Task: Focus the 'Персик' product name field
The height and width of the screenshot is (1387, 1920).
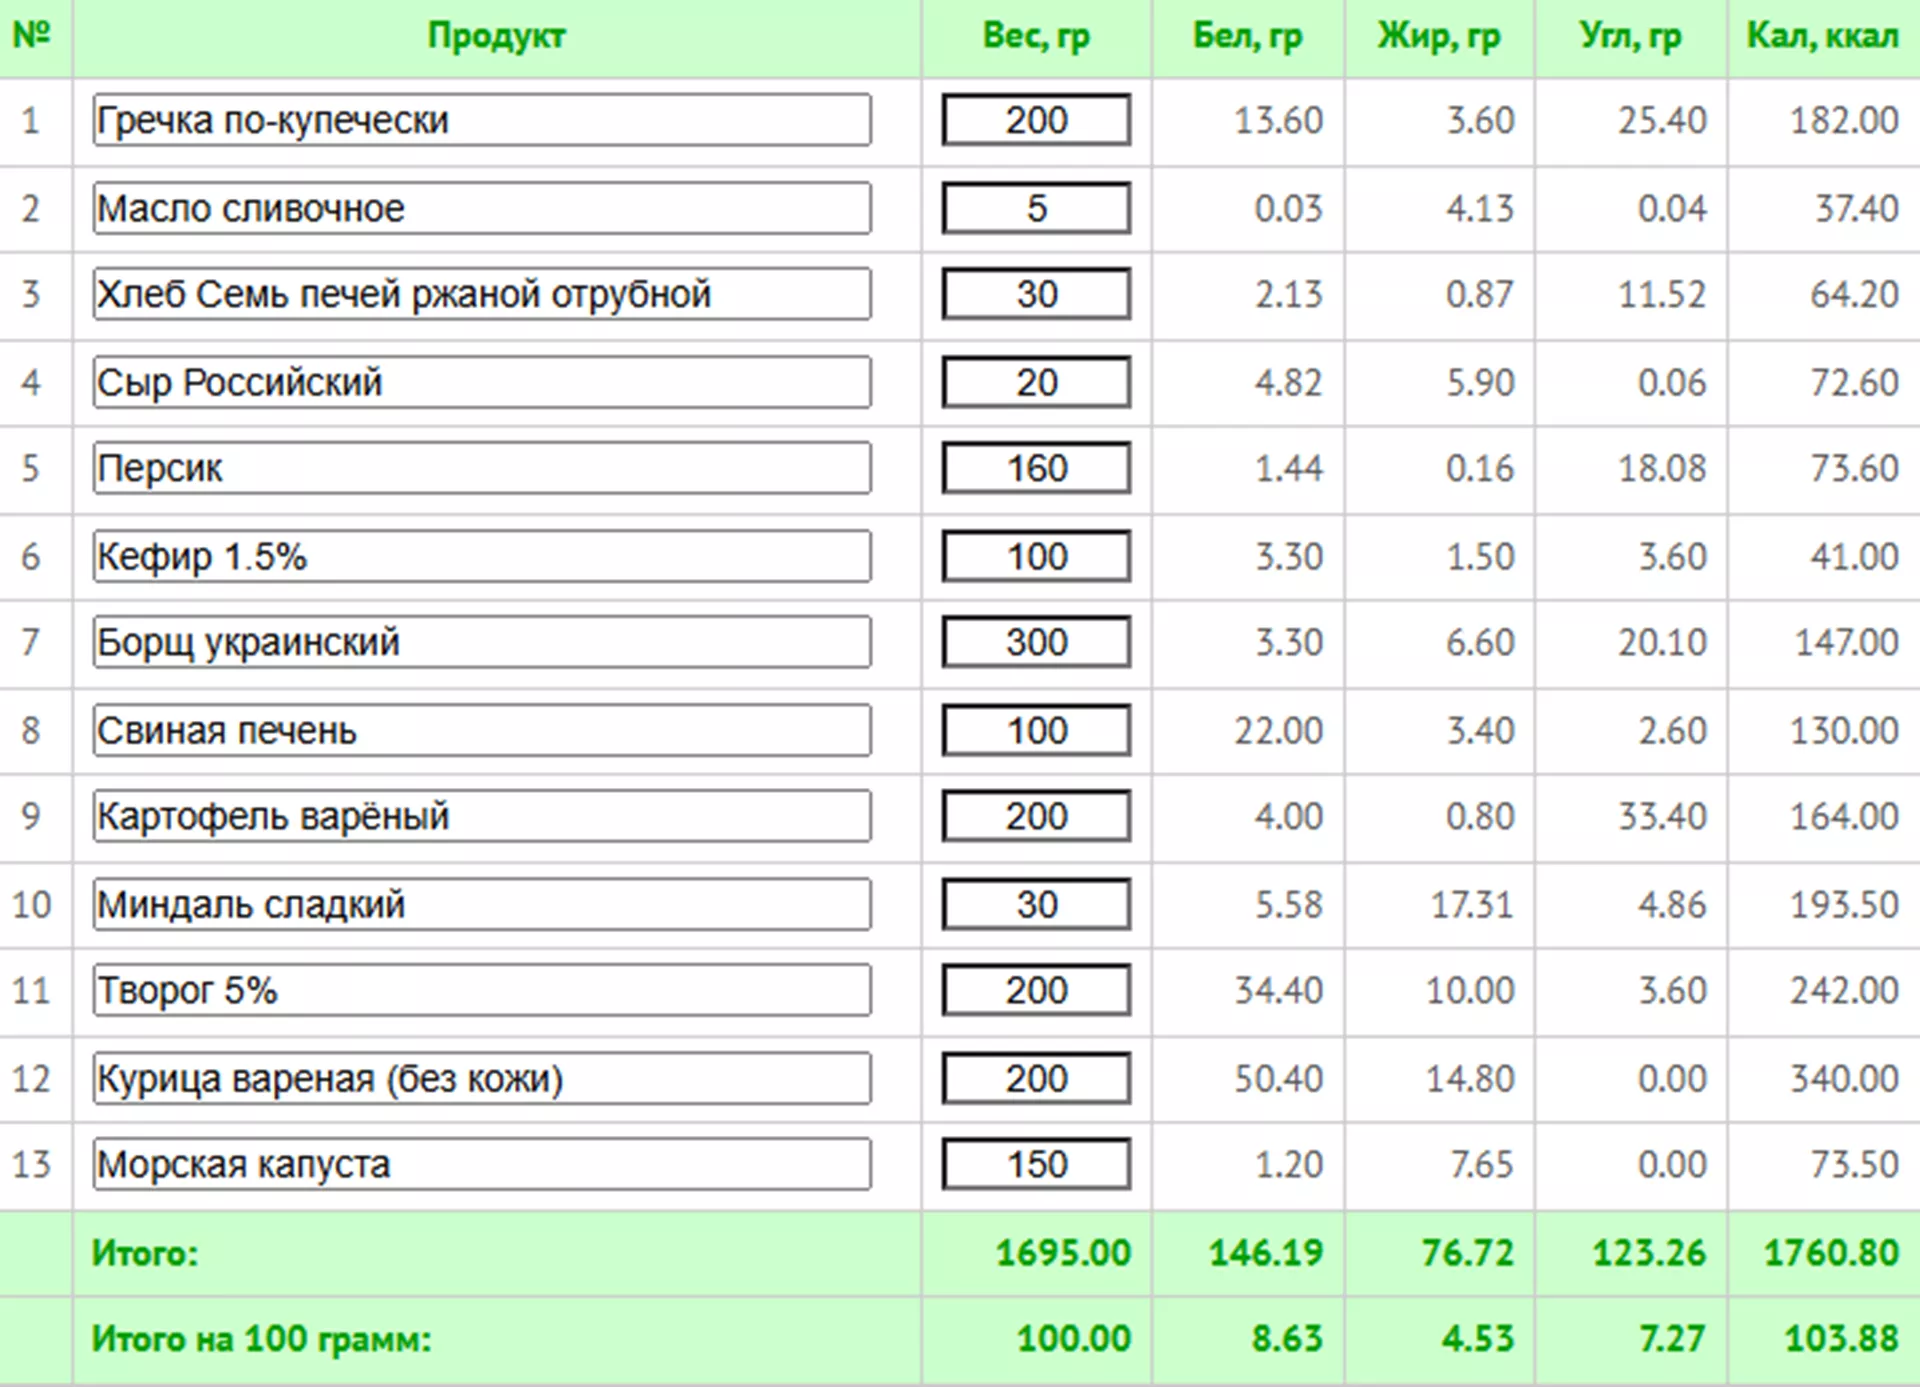Action: pos(481,468)
